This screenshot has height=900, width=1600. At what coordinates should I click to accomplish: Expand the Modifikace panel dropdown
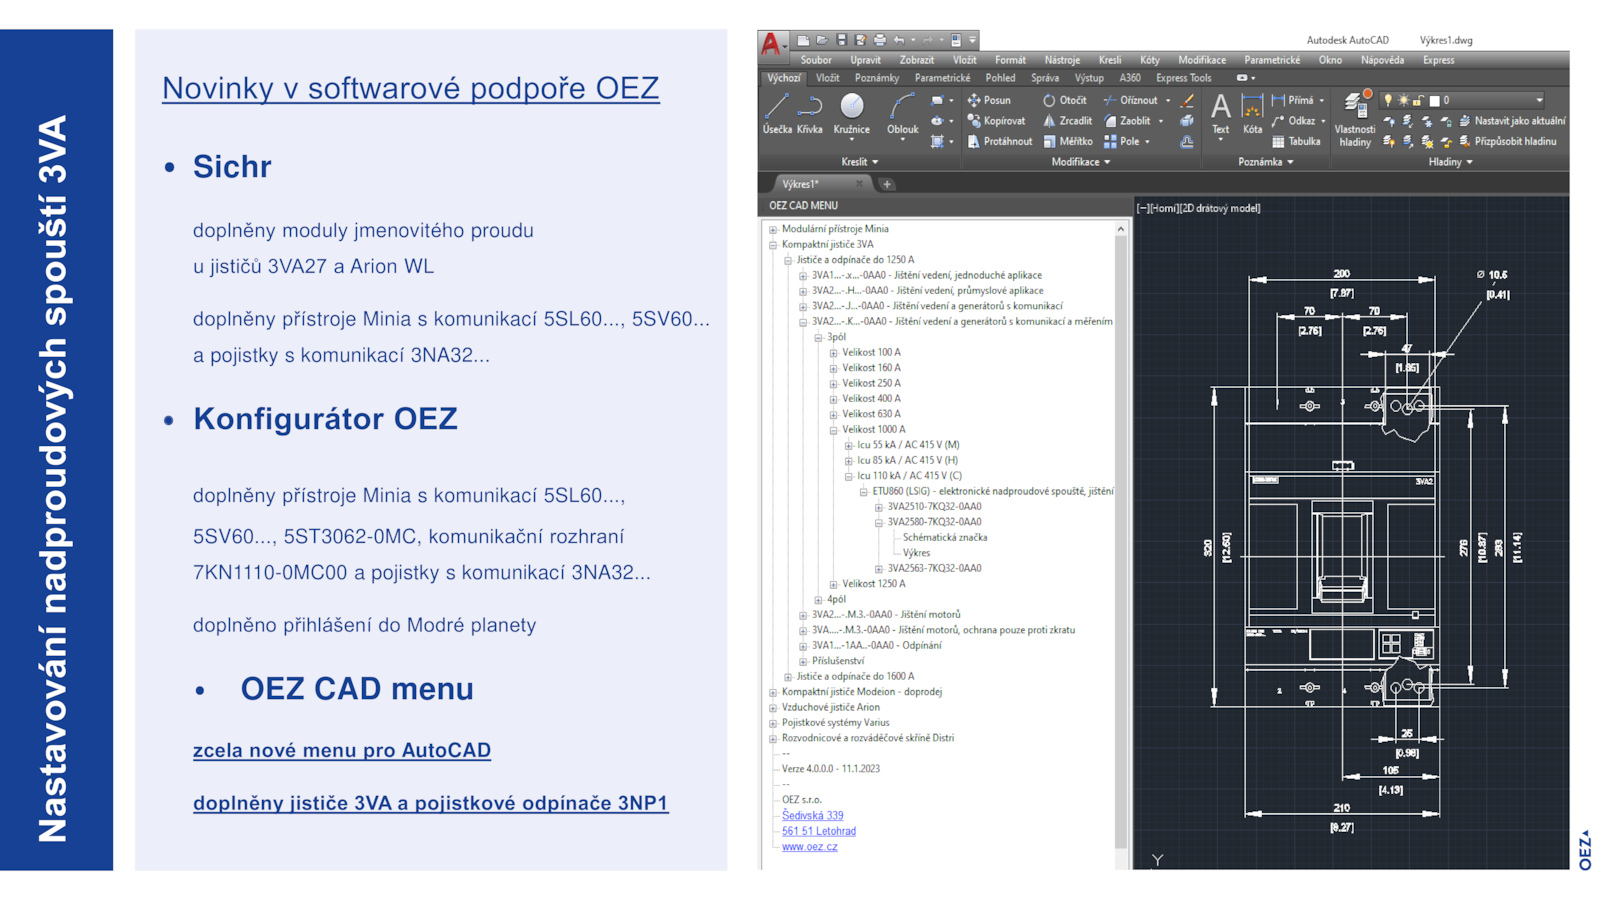(1080, 162)
